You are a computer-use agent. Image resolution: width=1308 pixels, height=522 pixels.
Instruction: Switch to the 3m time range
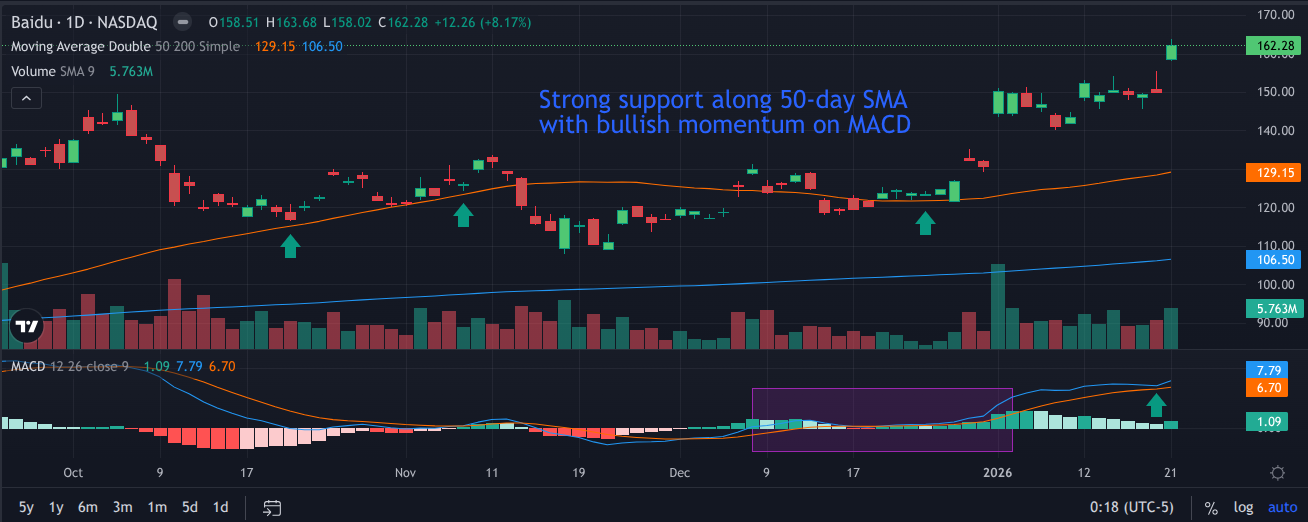pos(122,507)
